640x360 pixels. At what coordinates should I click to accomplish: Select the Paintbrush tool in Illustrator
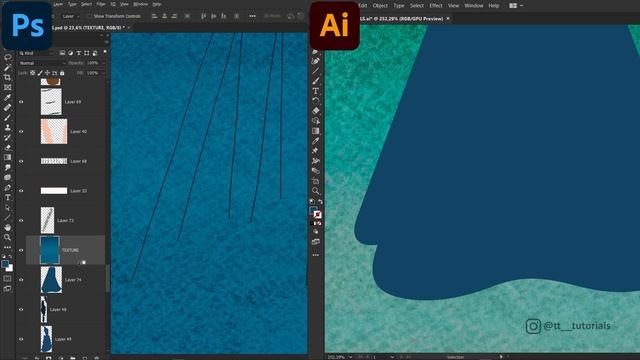coord(316,81)
